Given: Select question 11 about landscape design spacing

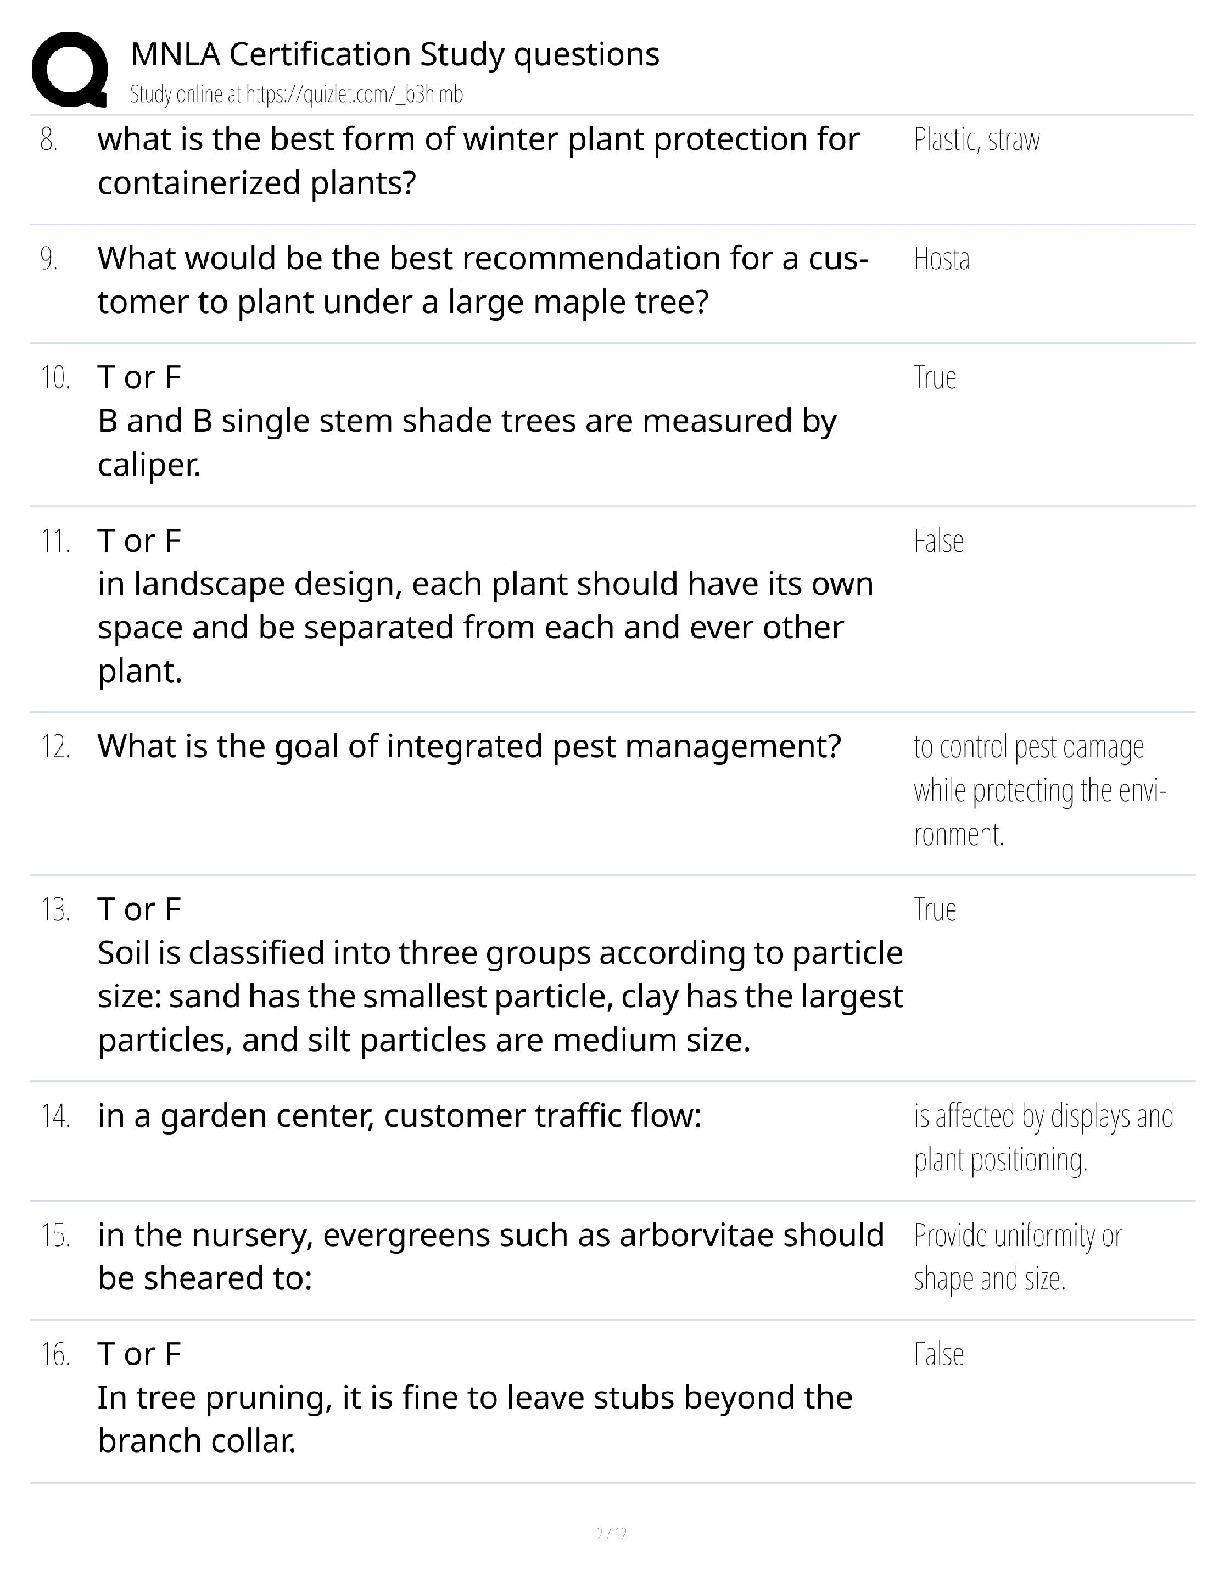Looking at the screenshot, I should (x=485, y=606).
